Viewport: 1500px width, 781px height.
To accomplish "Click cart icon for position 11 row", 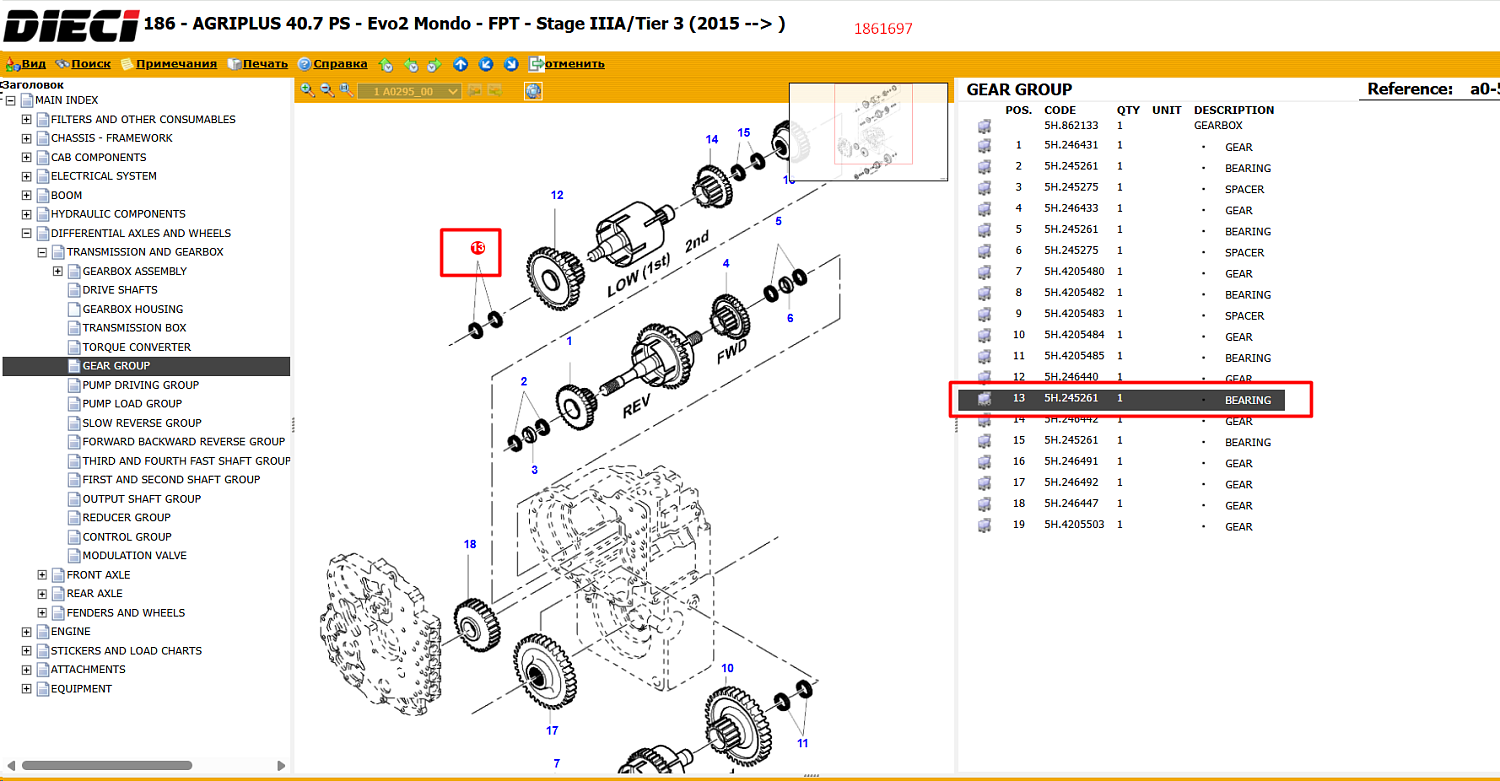I will pyautogui.click(x=984, y=357).
